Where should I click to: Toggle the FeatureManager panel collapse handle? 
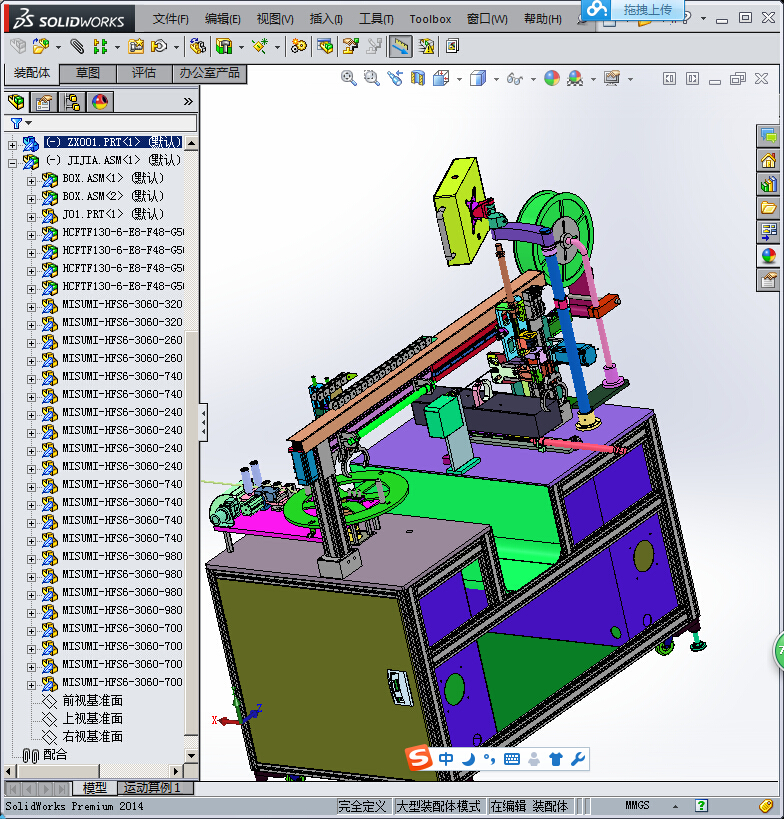coord(203,422)
